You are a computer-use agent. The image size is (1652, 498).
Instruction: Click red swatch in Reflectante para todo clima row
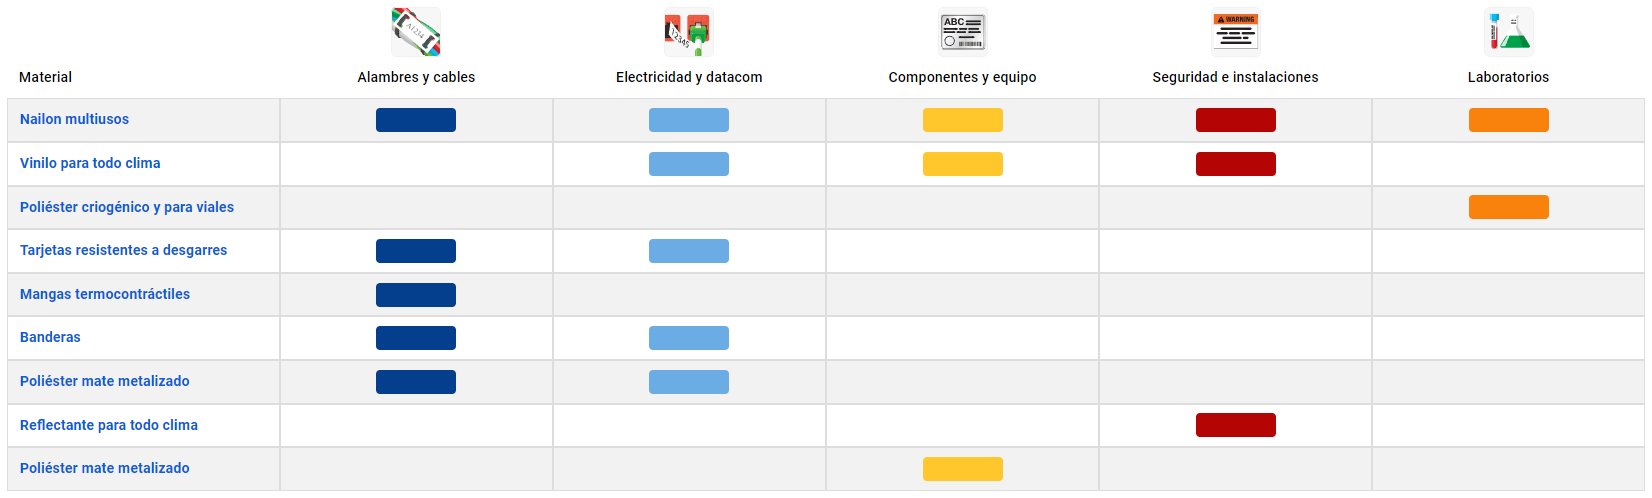(1235, 425)
